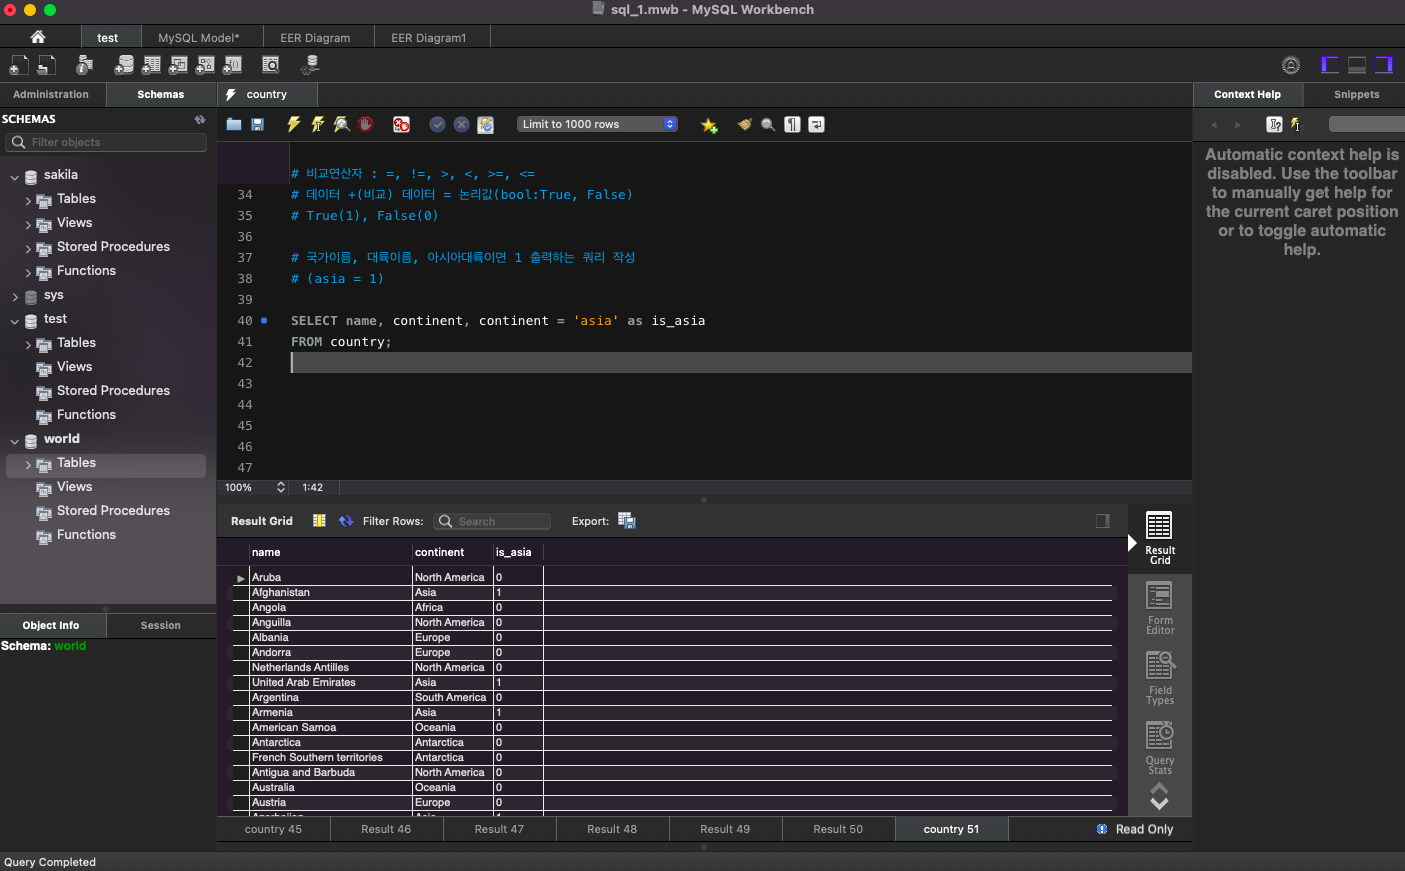Click Filter objects search field
This screenshot has width=1405, height=871.
[108, 142]
